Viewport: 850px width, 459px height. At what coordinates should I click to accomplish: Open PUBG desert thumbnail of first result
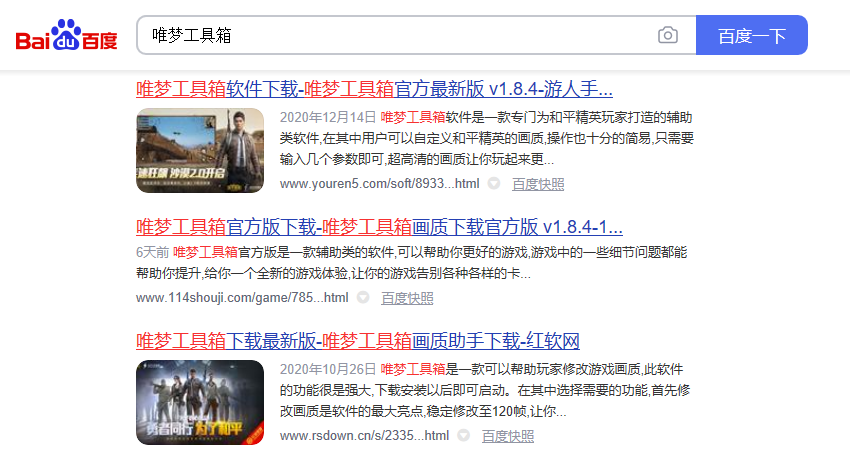(x=199, y=150)
